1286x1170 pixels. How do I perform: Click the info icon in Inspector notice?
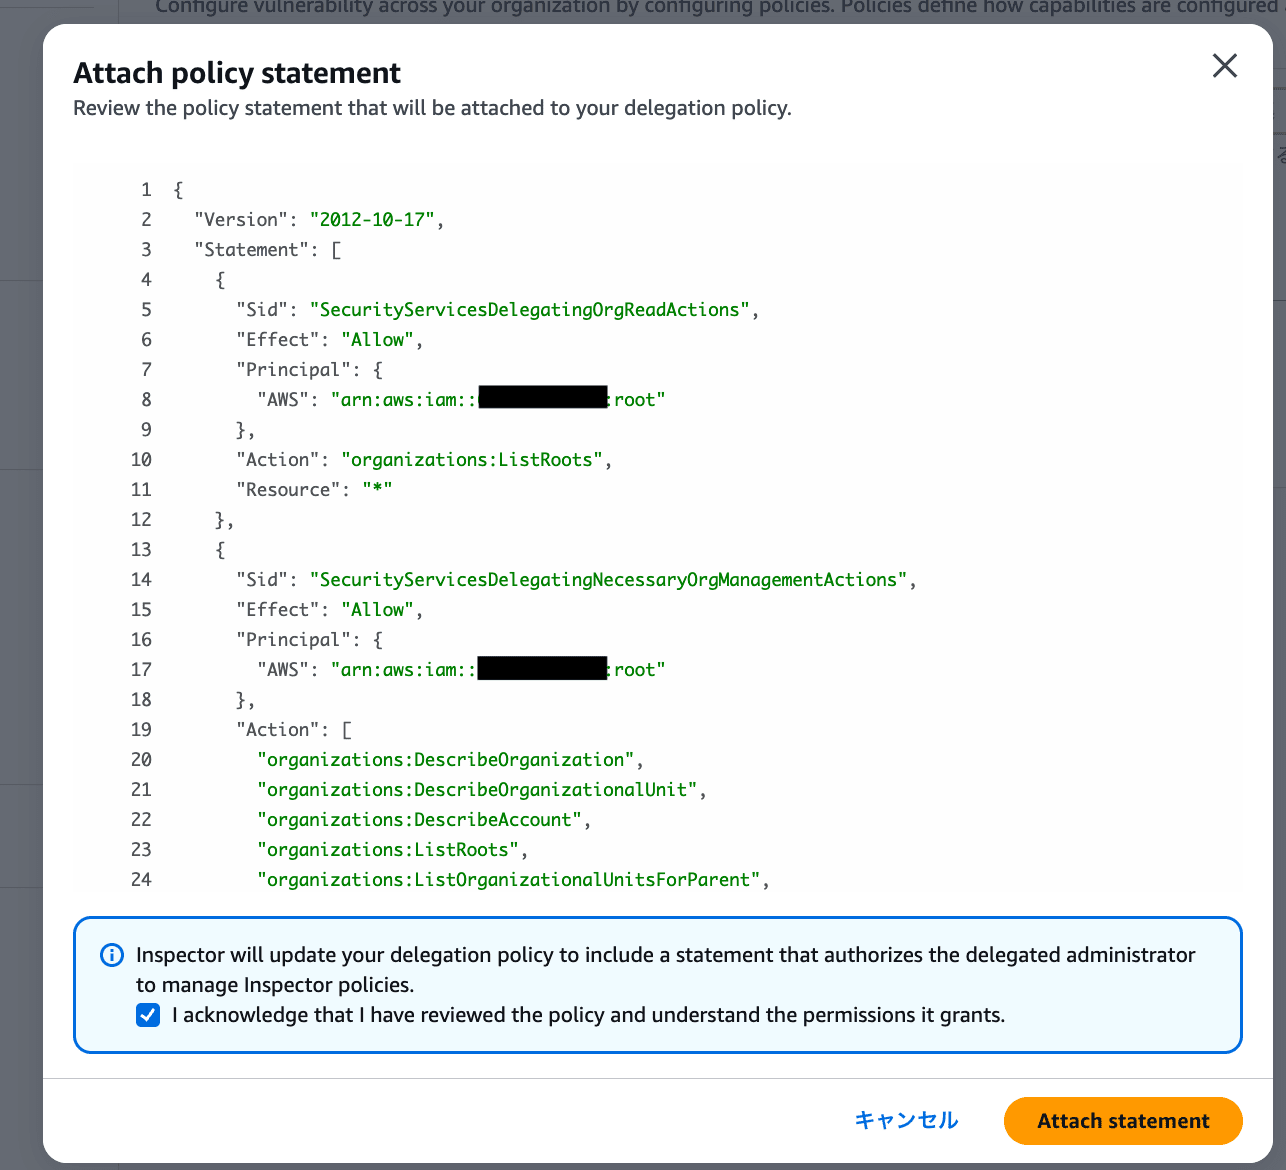coord(112,955)
